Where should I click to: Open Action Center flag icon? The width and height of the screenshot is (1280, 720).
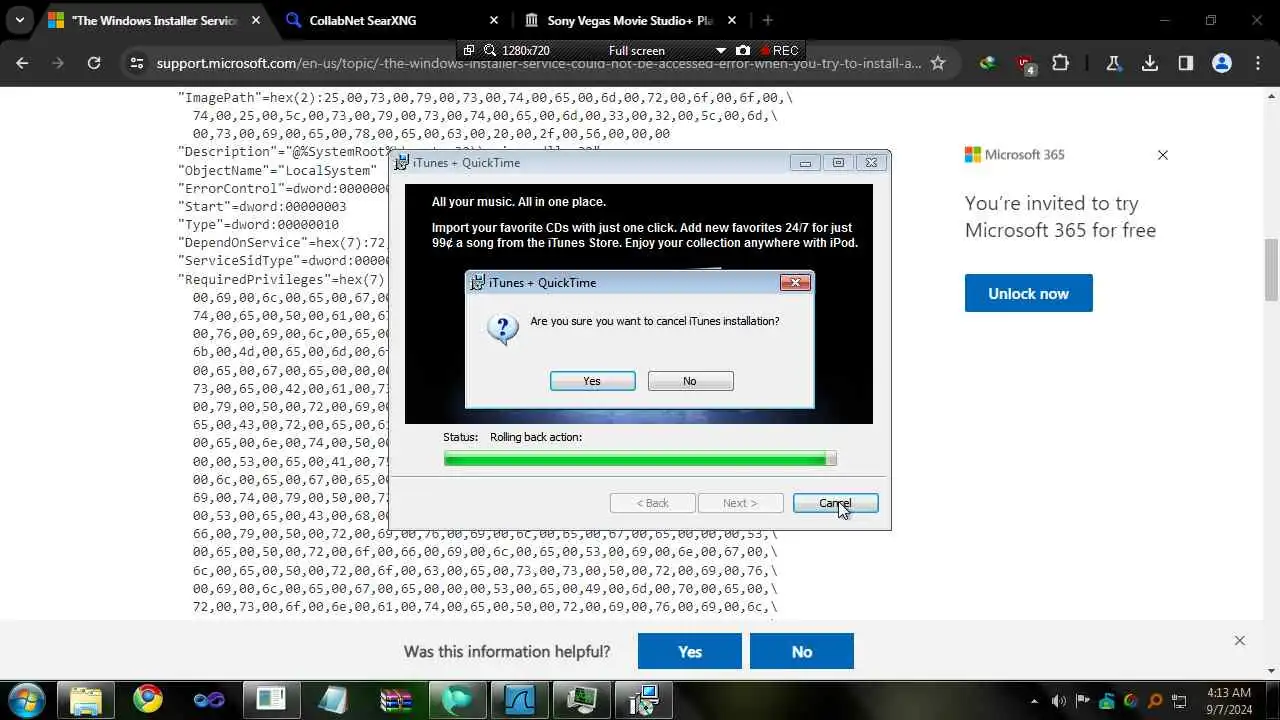(1083, 701)
